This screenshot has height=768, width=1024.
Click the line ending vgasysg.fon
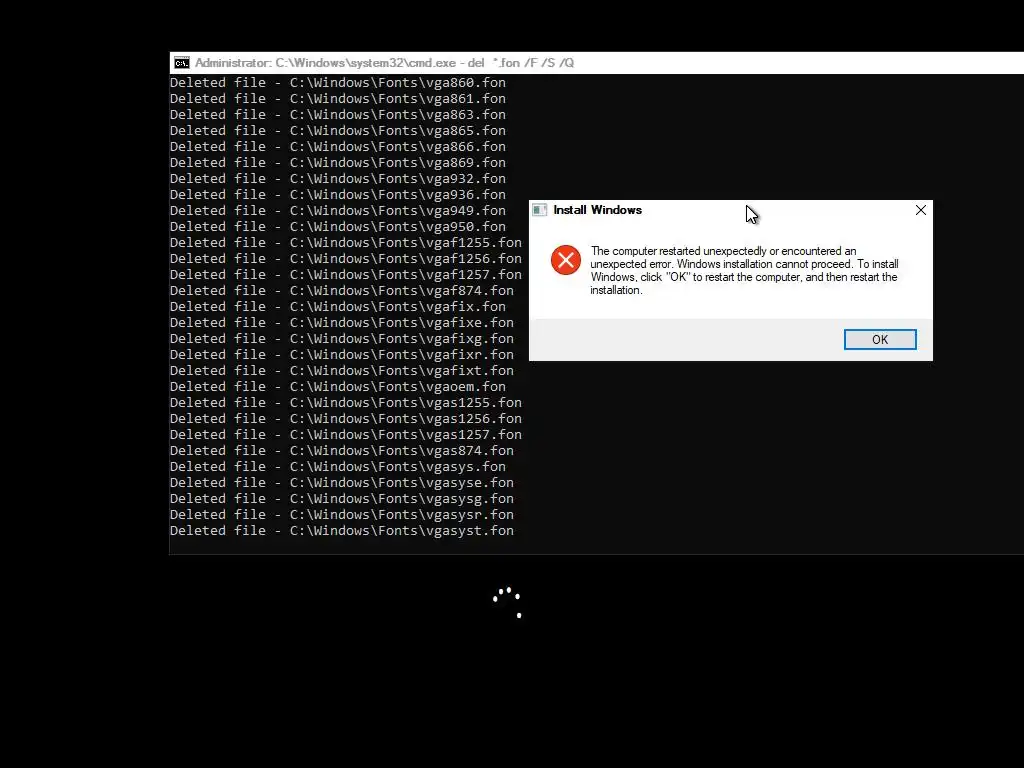click(x=342, y=498)
